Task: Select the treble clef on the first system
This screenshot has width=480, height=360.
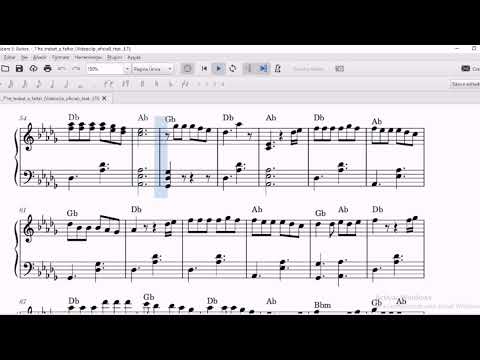Action: tap(29, 137)
